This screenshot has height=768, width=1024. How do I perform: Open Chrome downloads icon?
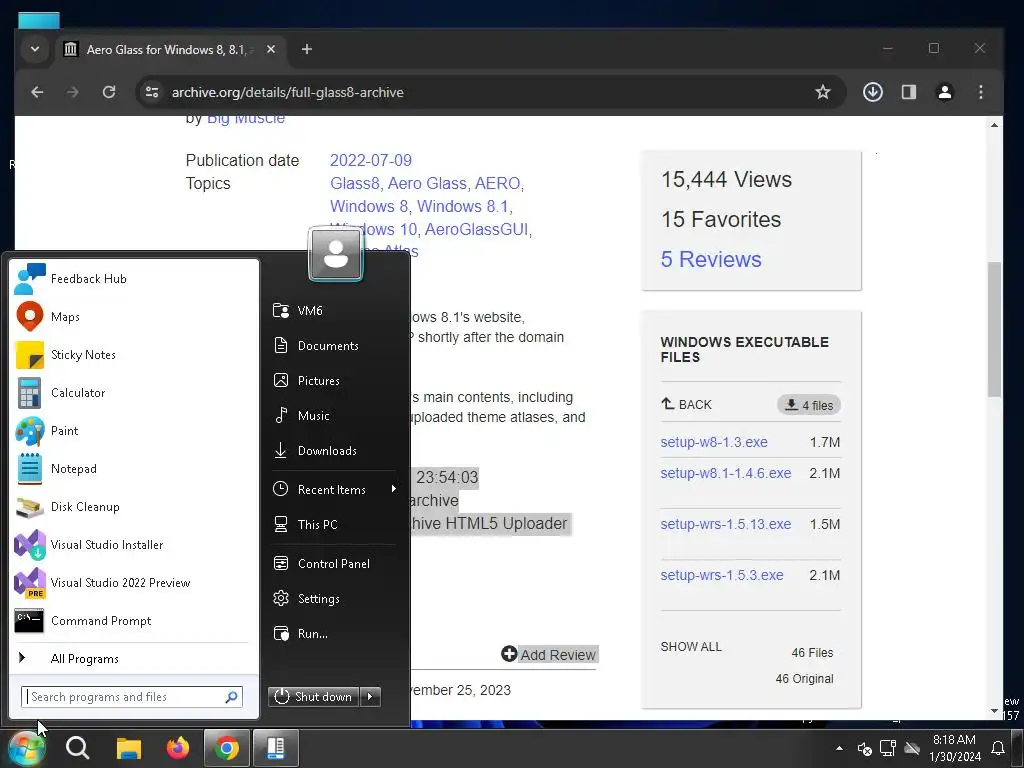[872, 92]
